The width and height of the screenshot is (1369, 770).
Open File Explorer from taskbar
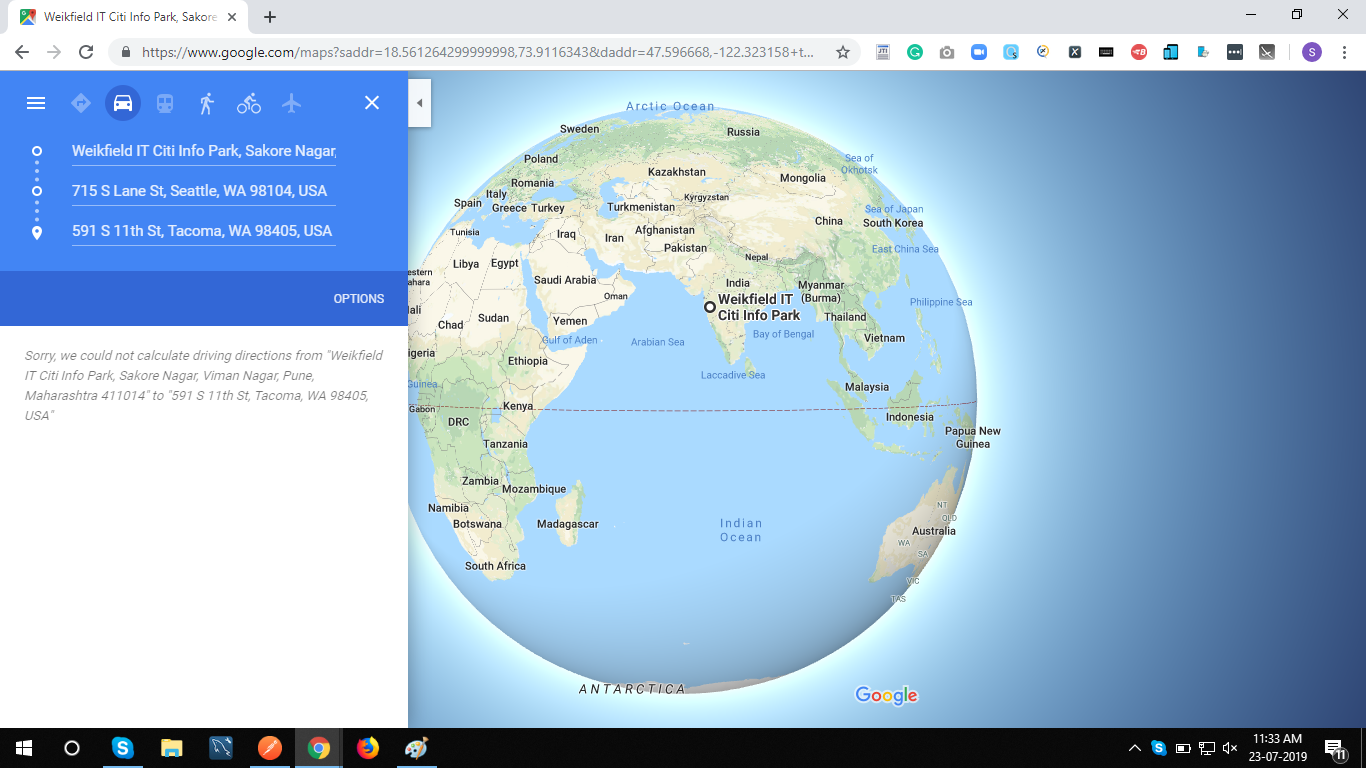(x=172, y=748)
